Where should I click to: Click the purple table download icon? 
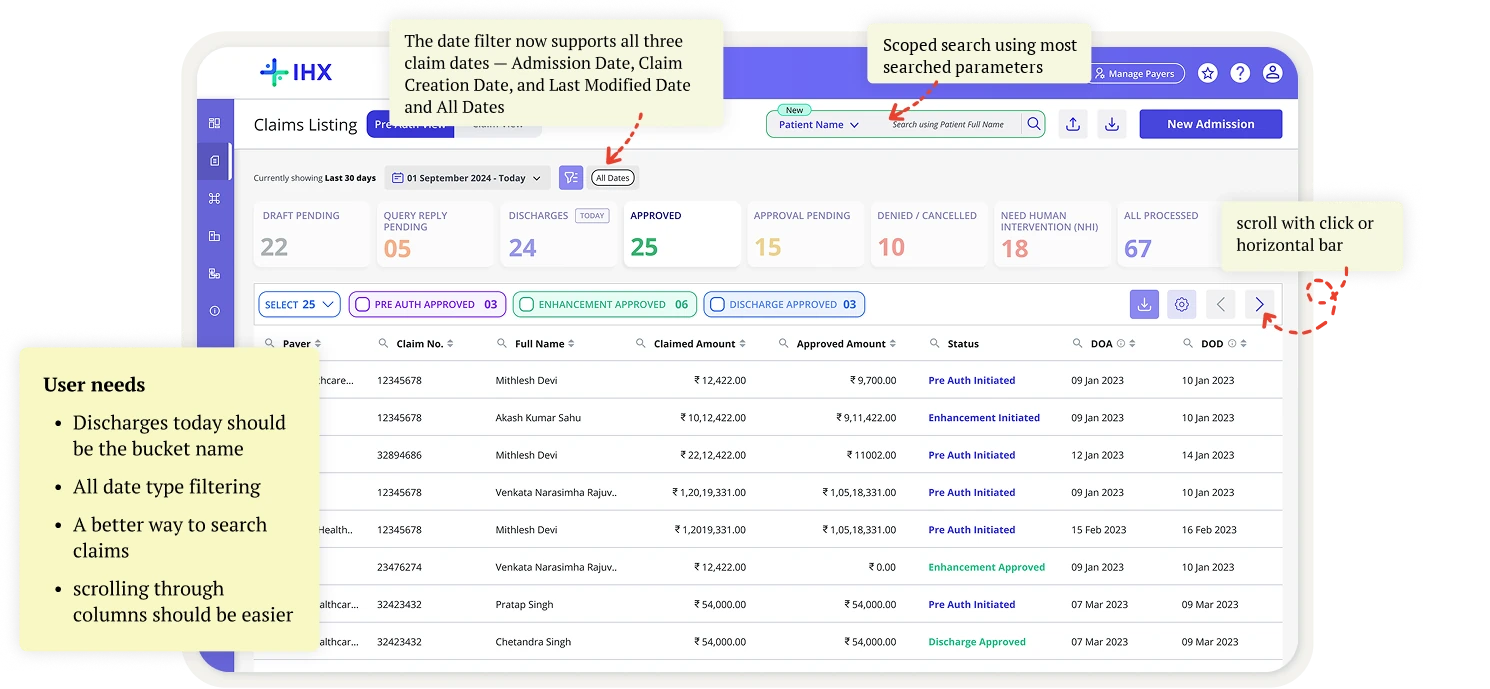[1145, 304]
